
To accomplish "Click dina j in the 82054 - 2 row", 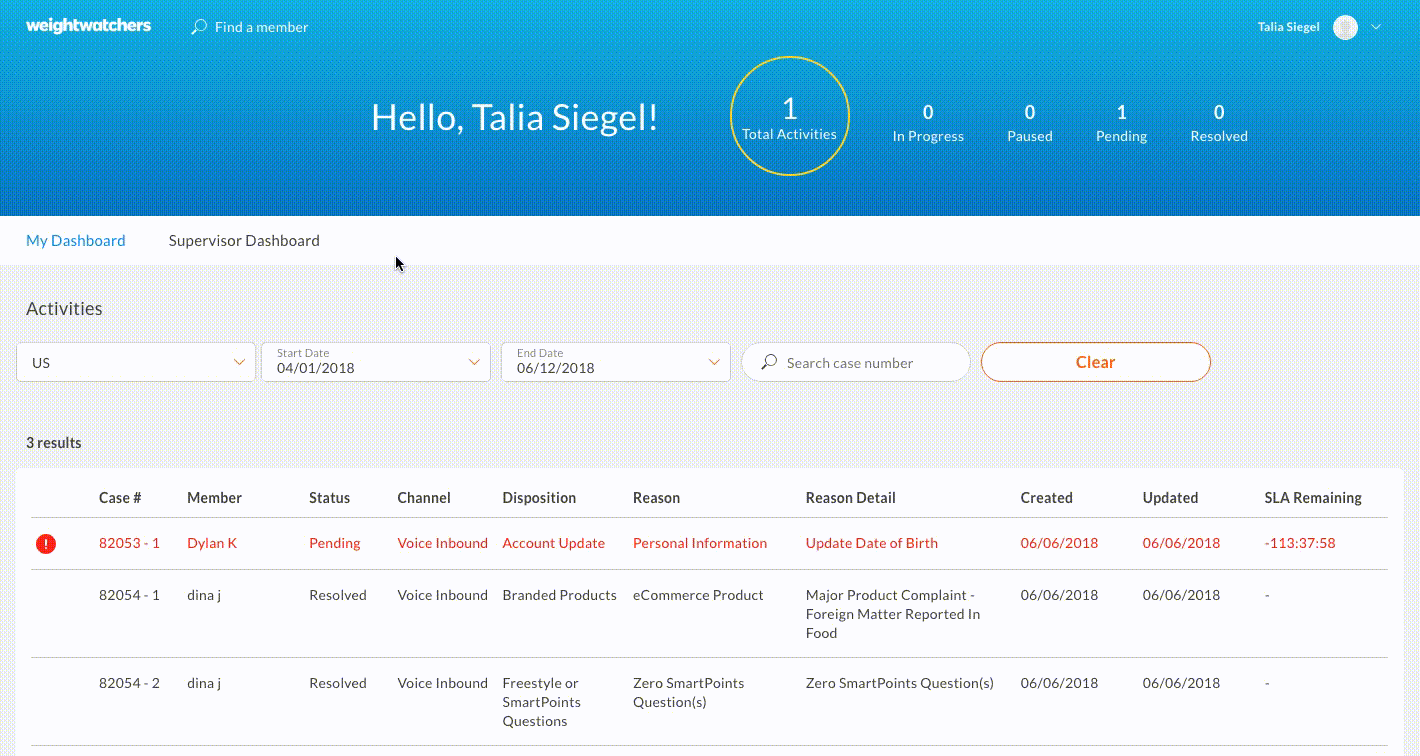I will pyautogui.click(x=204, y=683).
